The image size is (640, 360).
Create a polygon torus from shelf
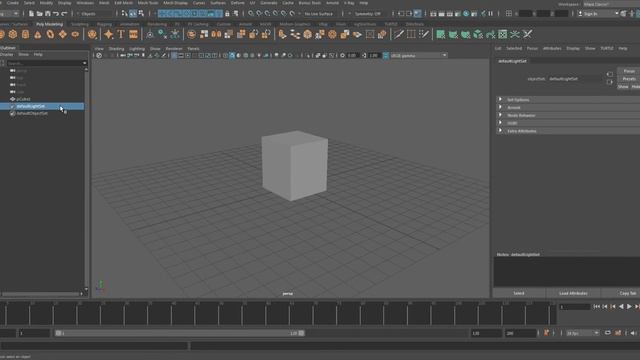click(x=50, y=34)
